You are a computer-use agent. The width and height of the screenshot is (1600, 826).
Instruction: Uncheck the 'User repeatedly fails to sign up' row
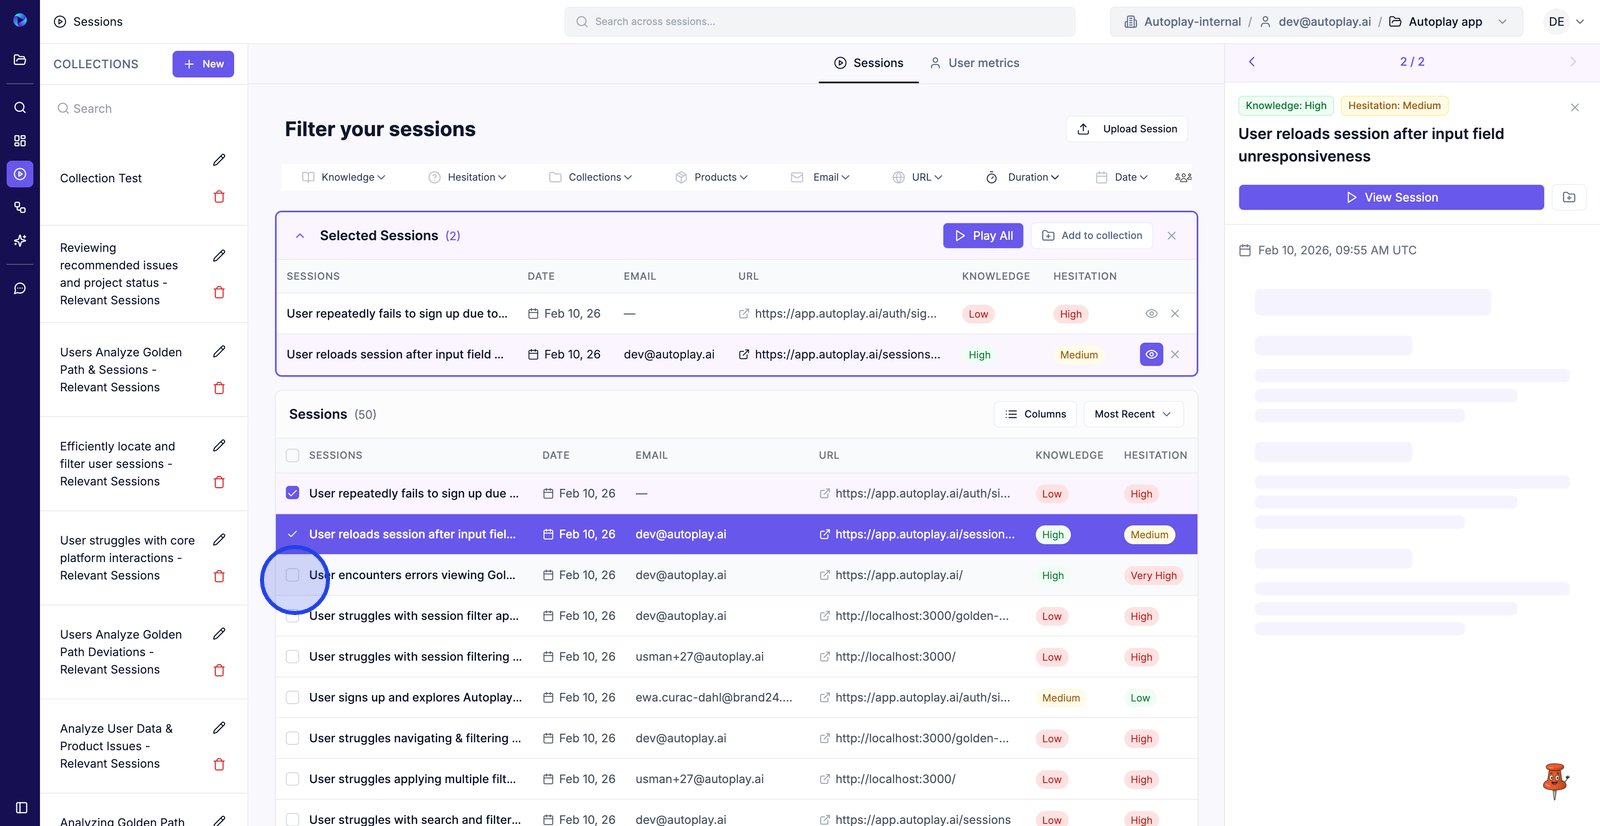coord(293,493)
